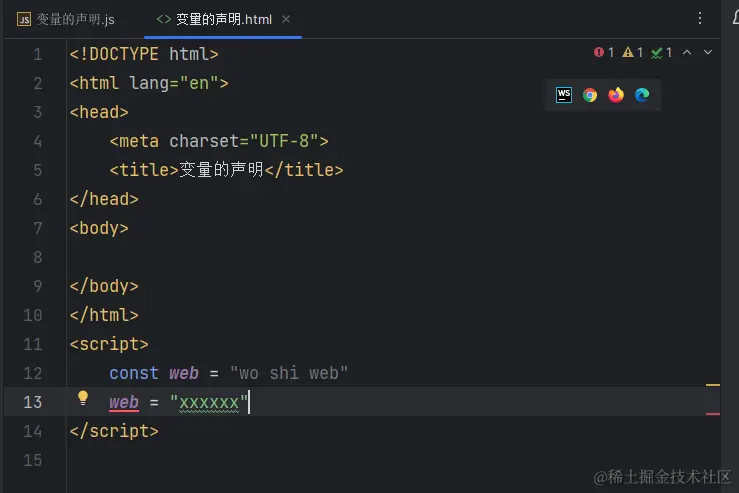Go to next highlighted error arrow
This screenshot has width=739, height=493.
pos(708,52)
